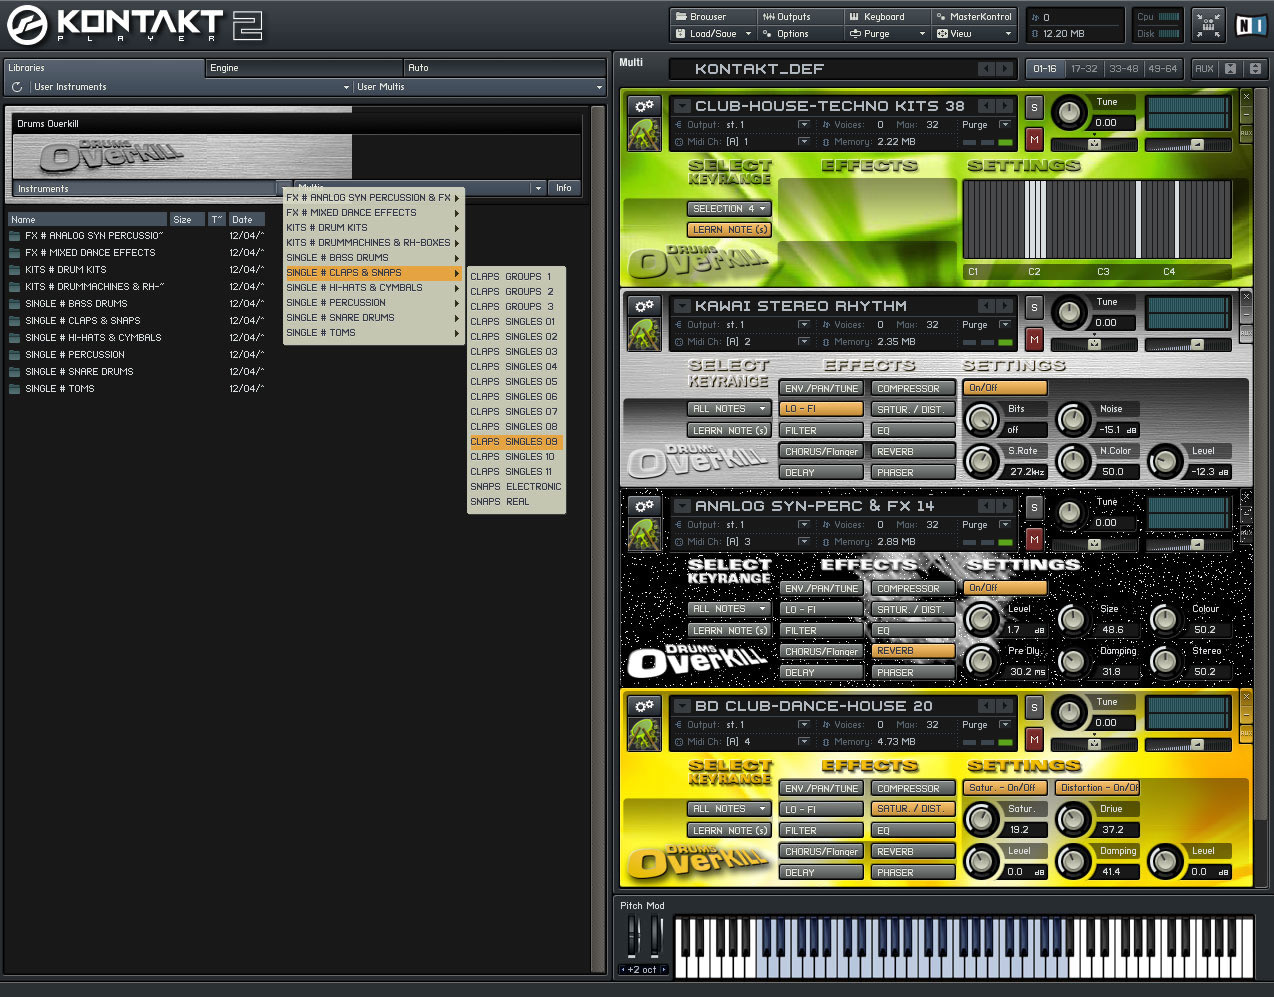The height and width of the screenshot is (997, 1274).
Task: Open the View dropdown menu
Action: pos(974,33)
